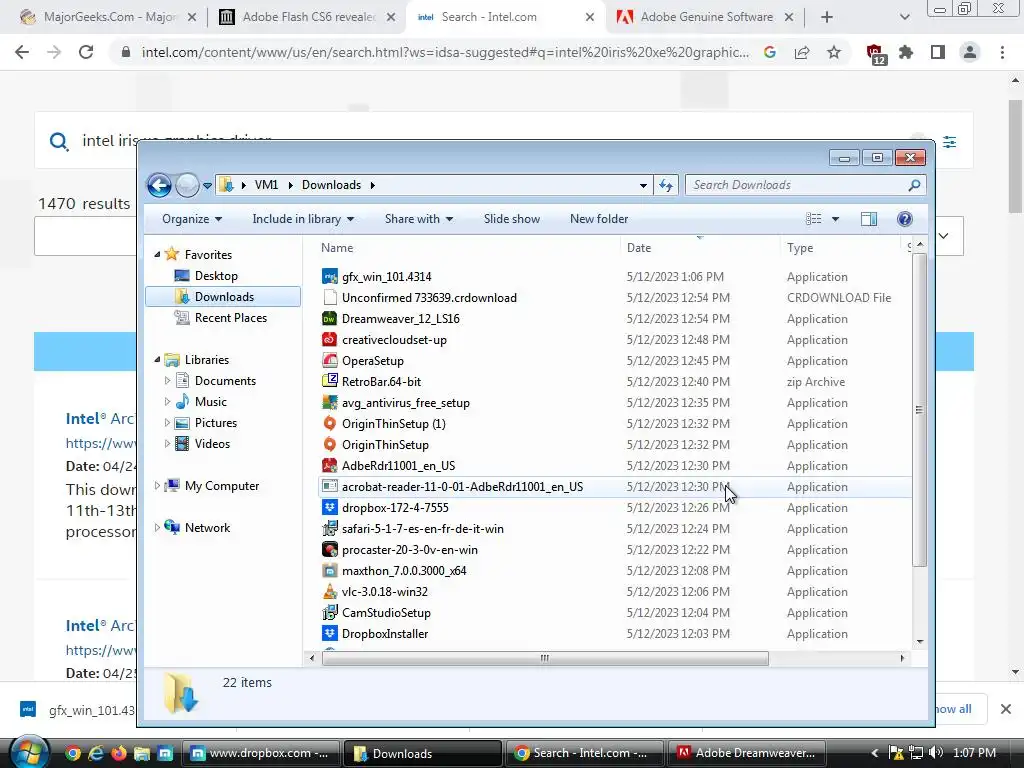Switch to the Adobe Flash CS6 tab
Screen dimensions: 1024x768
tap(308, 17)
